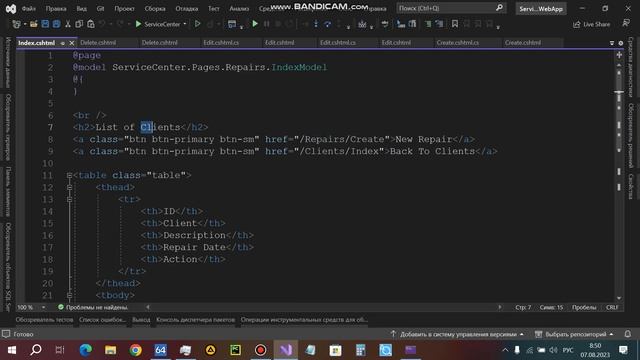640x360 pixels.
Task: Collapse the thead element on line 12
Action: click(69, 187)
